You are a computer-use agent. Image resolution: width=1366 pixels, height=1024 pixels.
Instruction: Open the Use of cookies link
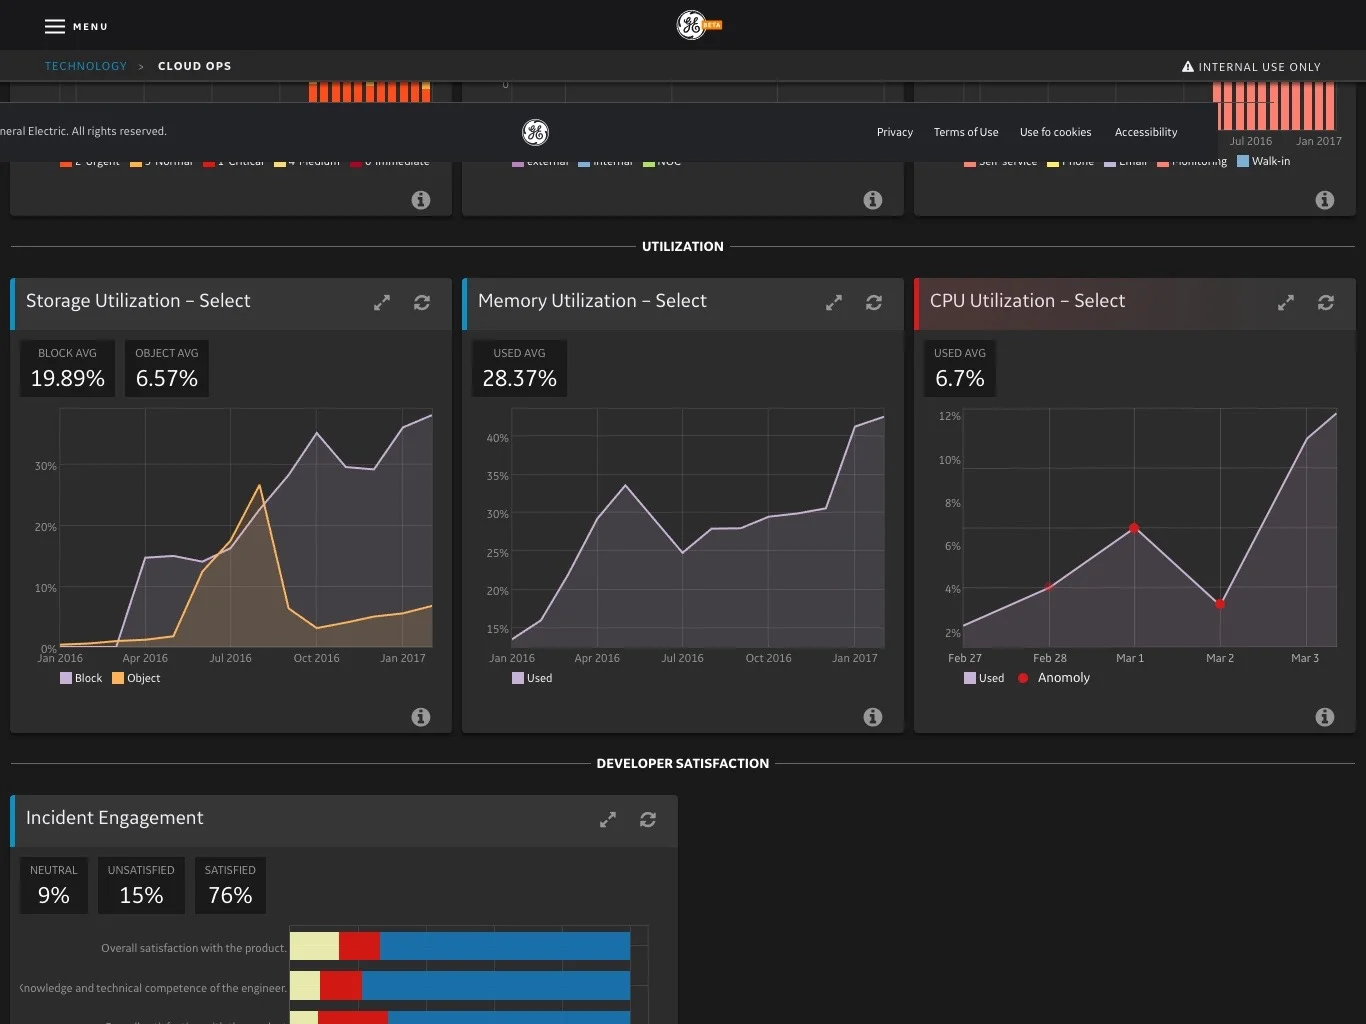pyautogui.click(x=1055, y=132)
